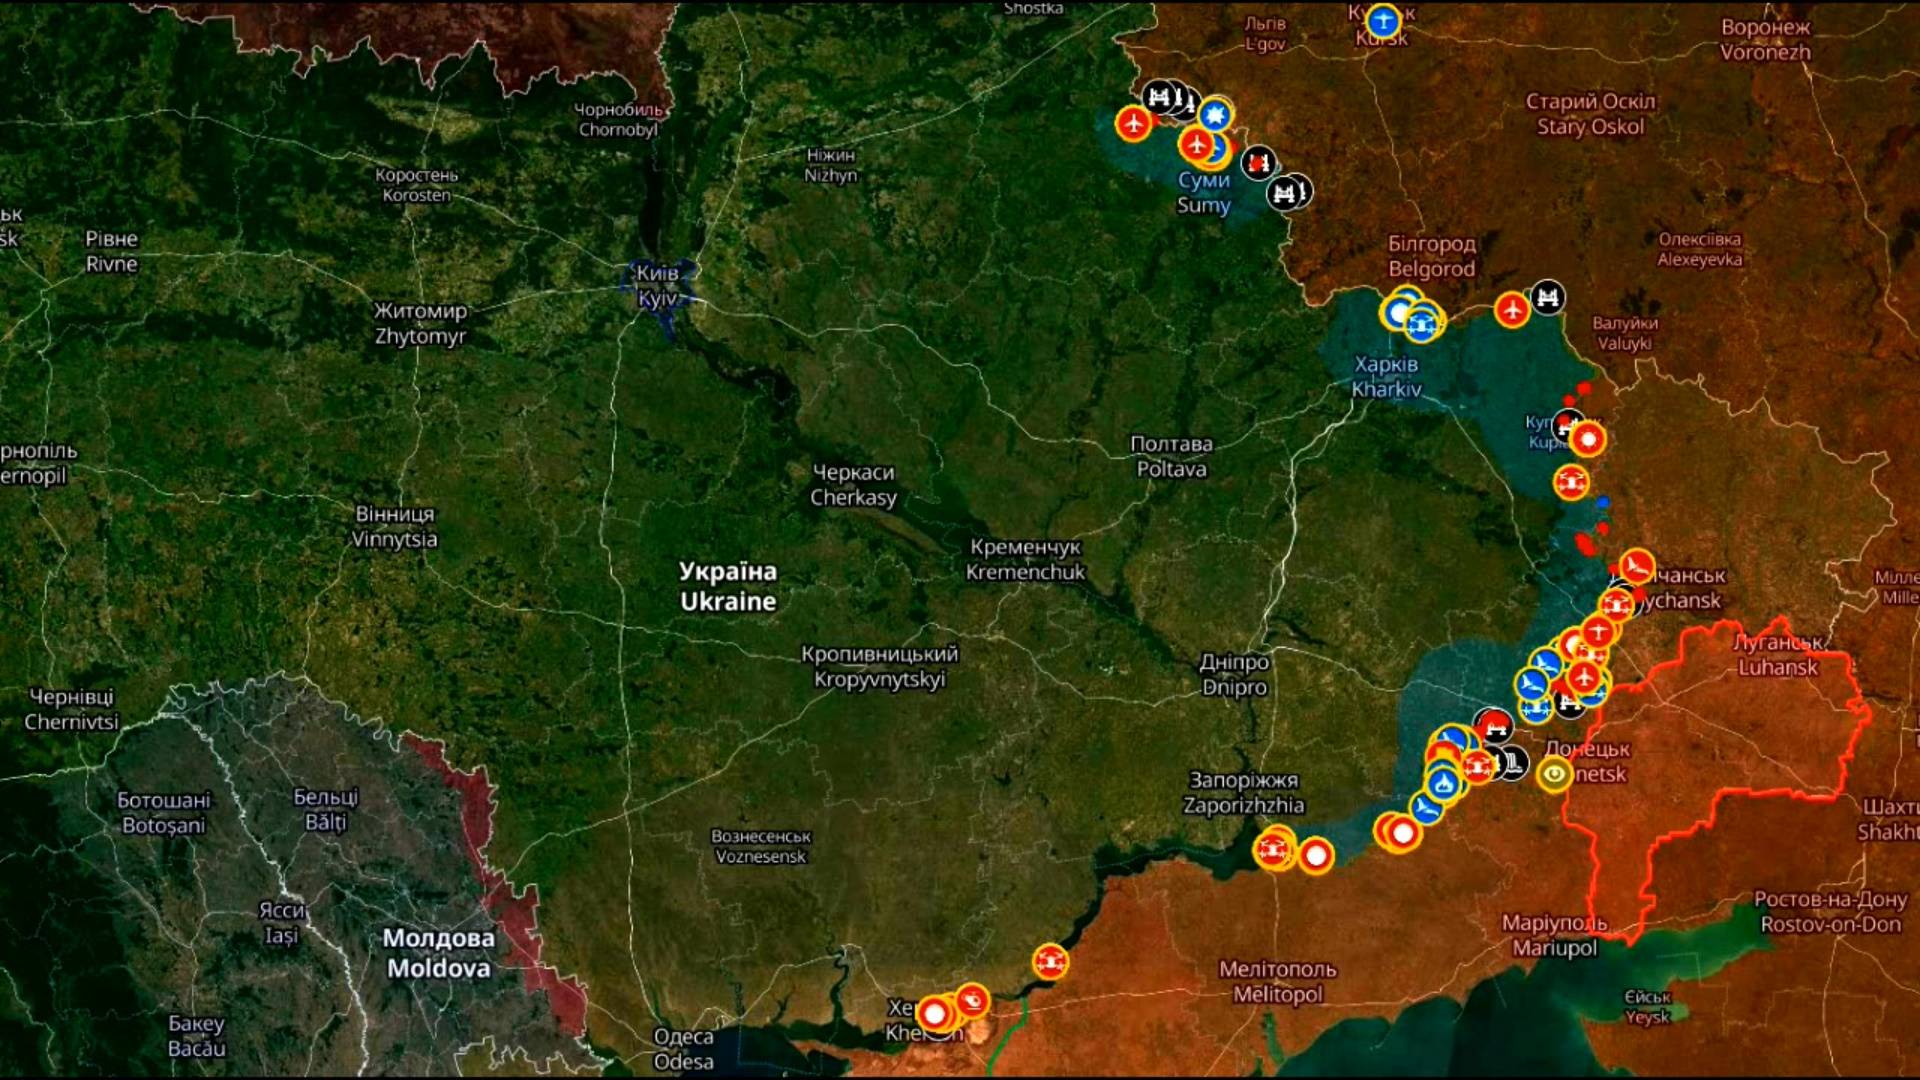
Task: Select the red drone marker on the Dnipro River near Kherson
Action: 1049,962
